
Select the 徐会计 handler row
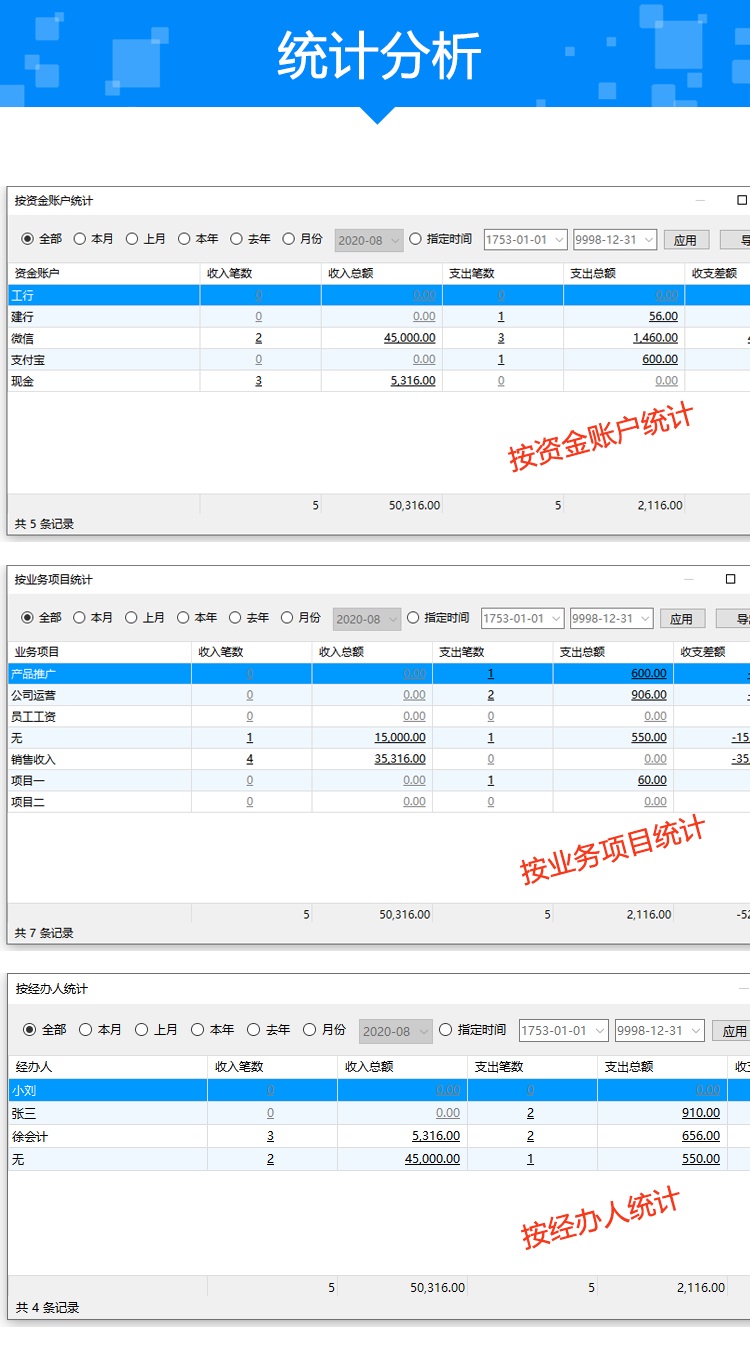pyautogui.click(x=379, y=1136)
